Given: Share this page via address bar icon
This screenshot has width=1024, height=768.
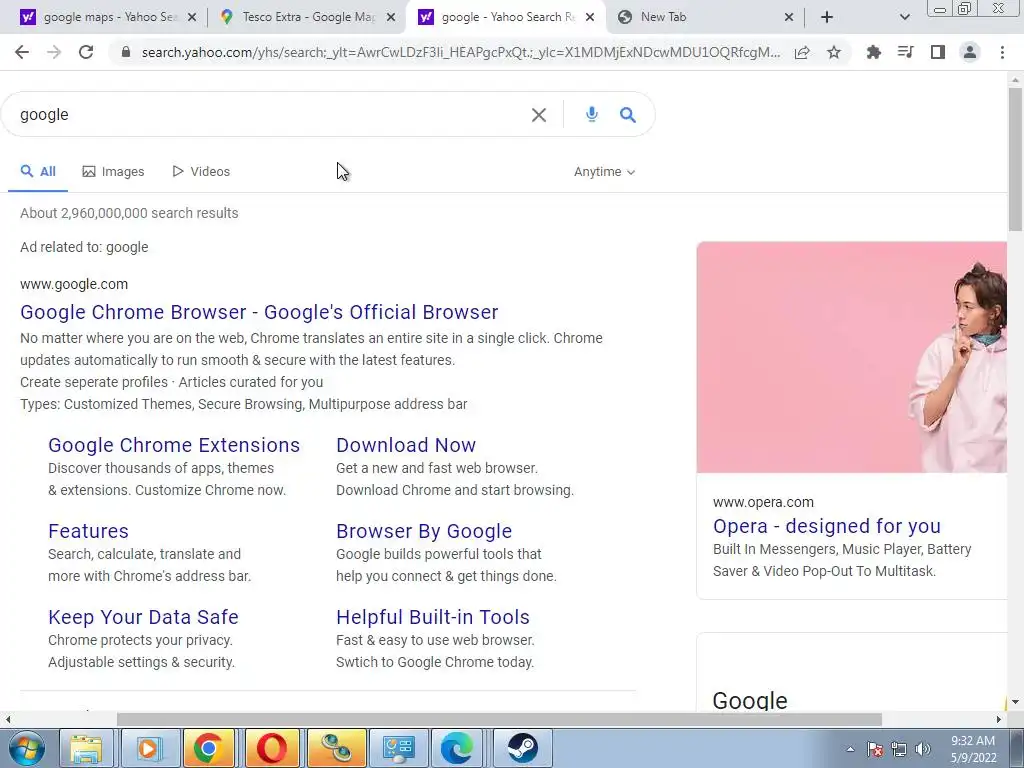Looking at the screenshot, I should click(802, 52).
